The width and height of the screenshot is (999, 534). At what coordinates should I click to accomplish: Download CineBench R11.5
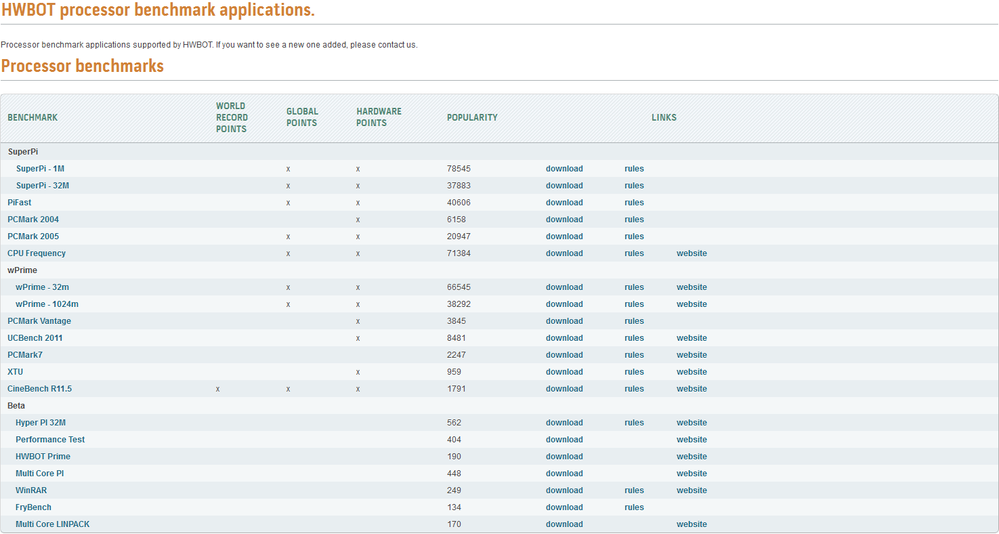click(x=564, y=389)
